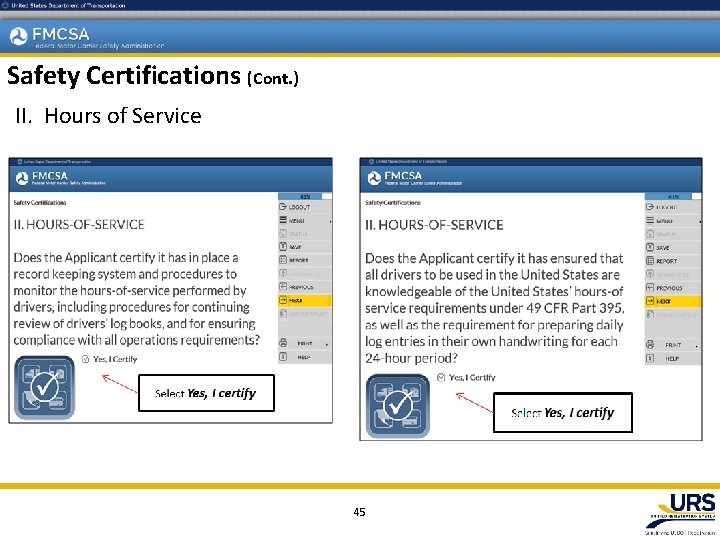
Task: Open the Menu hamburger icon in right screenshot
Action: coord(650,220)
